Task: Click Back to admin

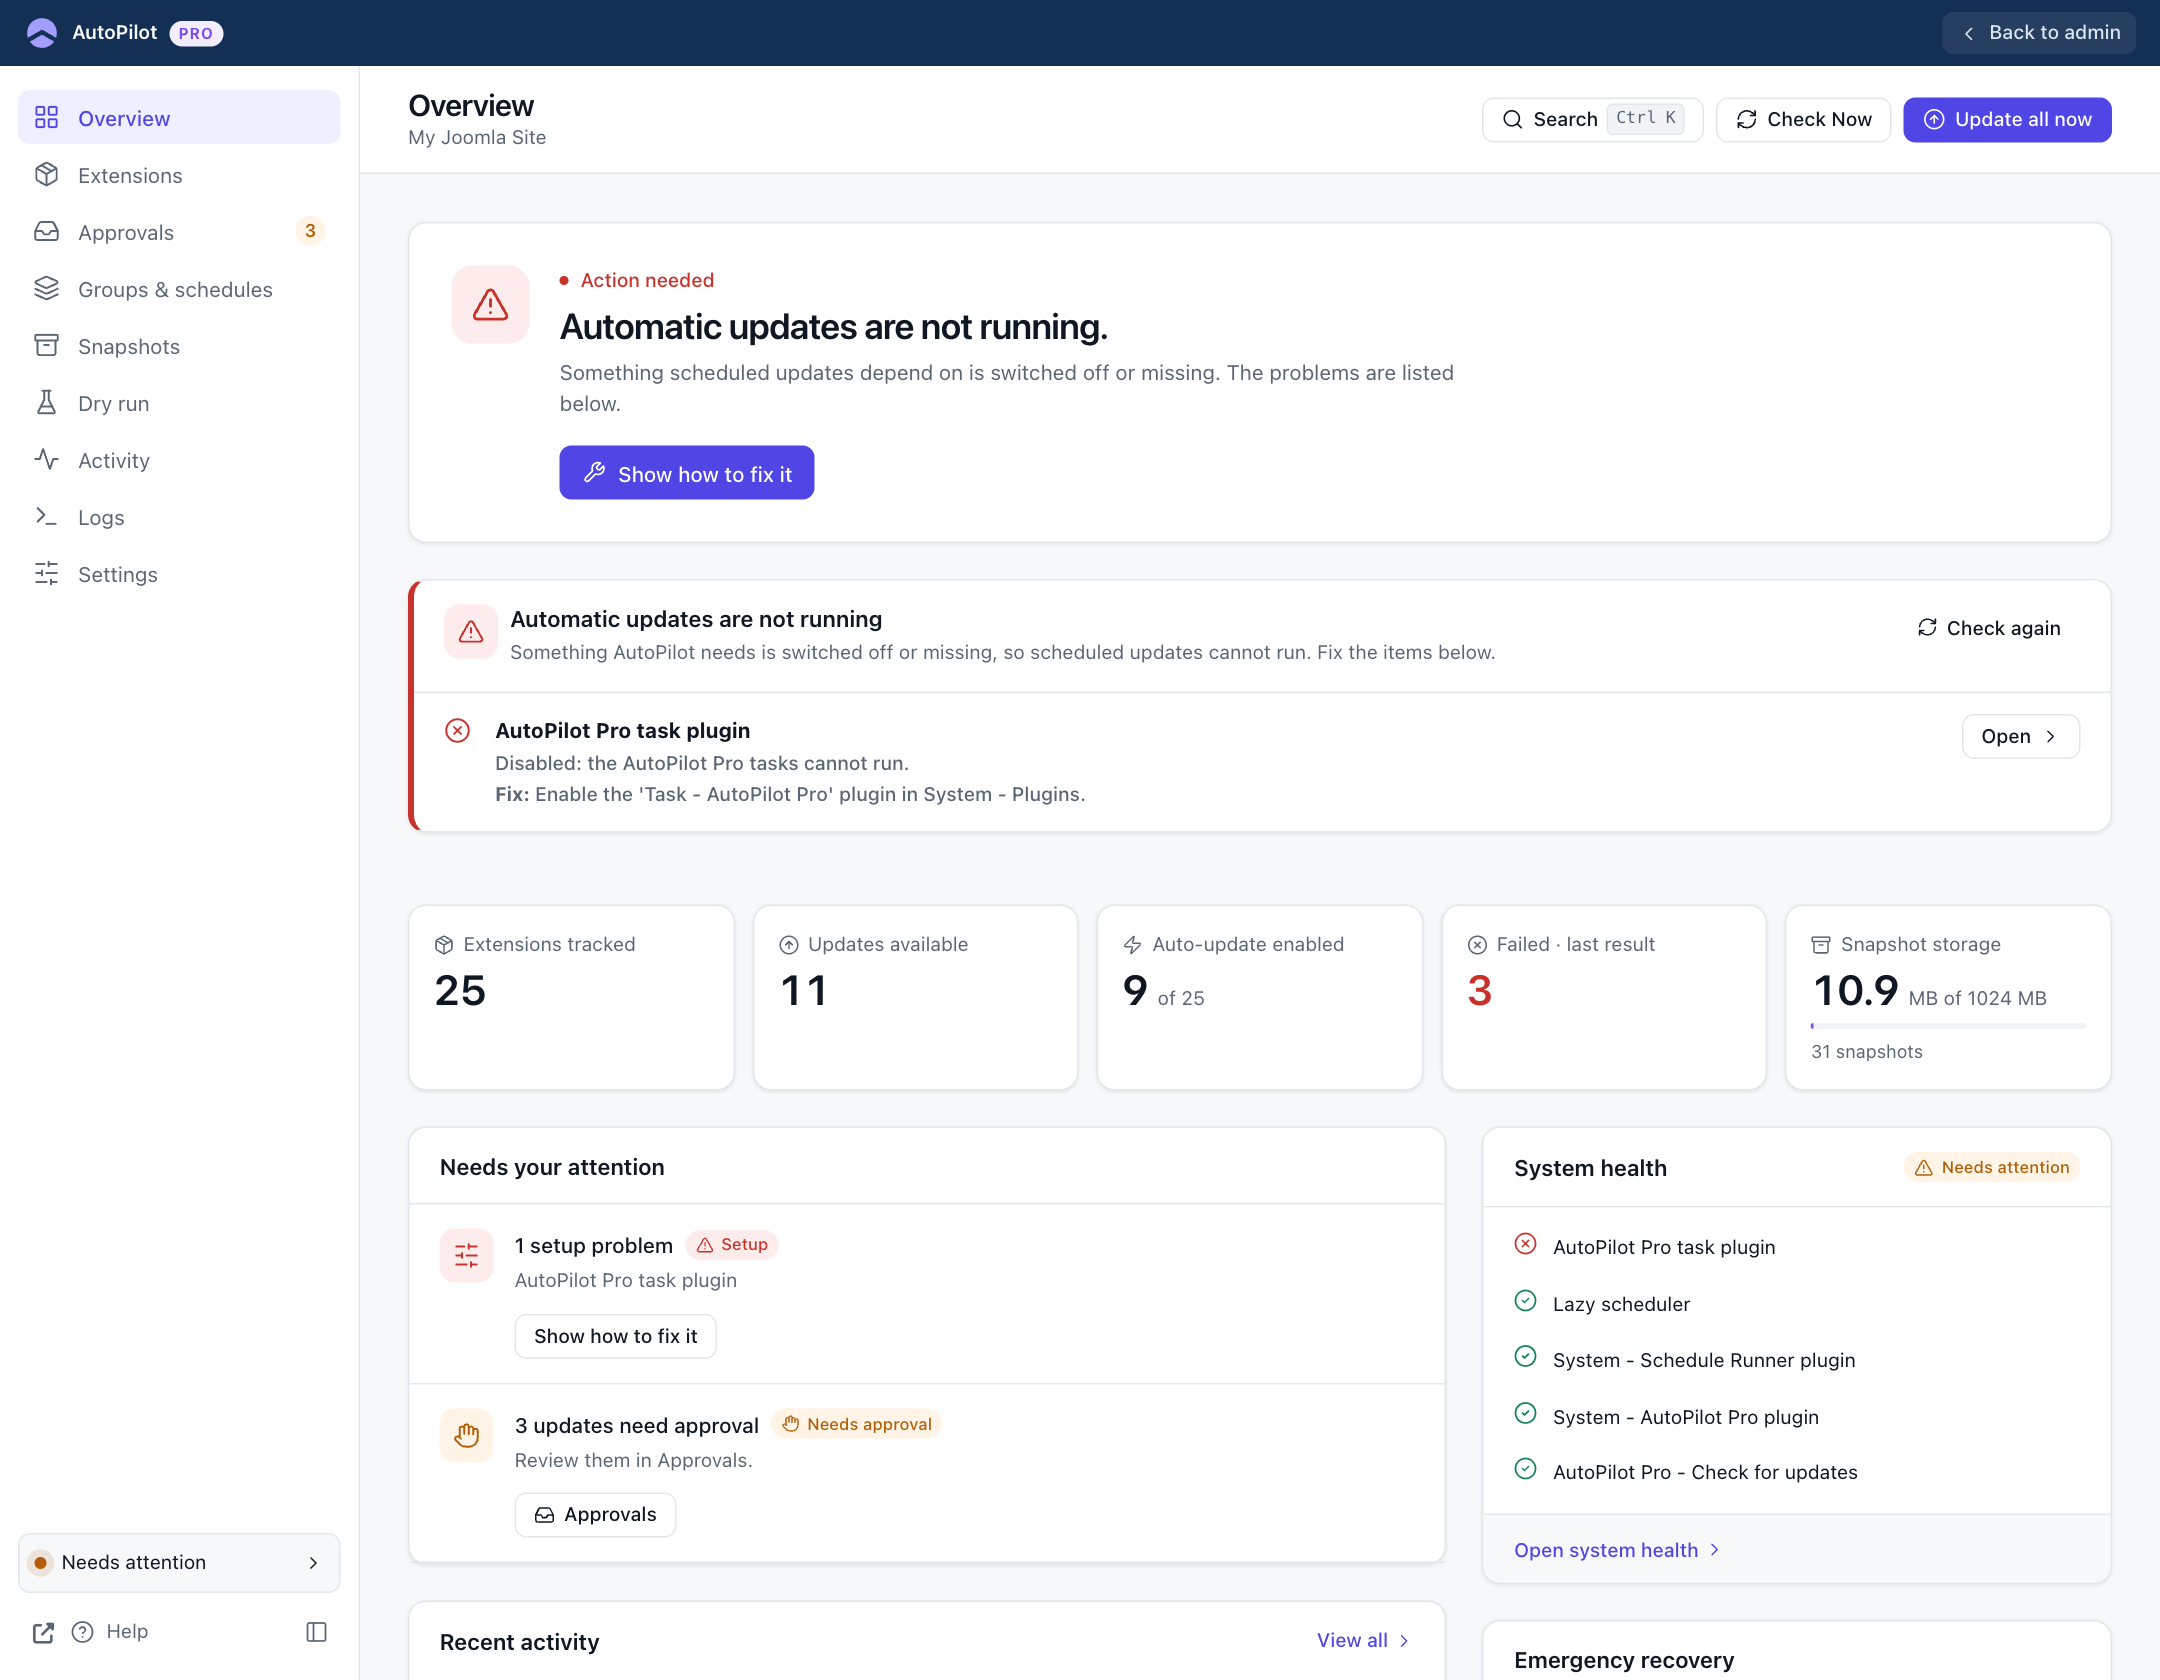Action: [2039, 33]
